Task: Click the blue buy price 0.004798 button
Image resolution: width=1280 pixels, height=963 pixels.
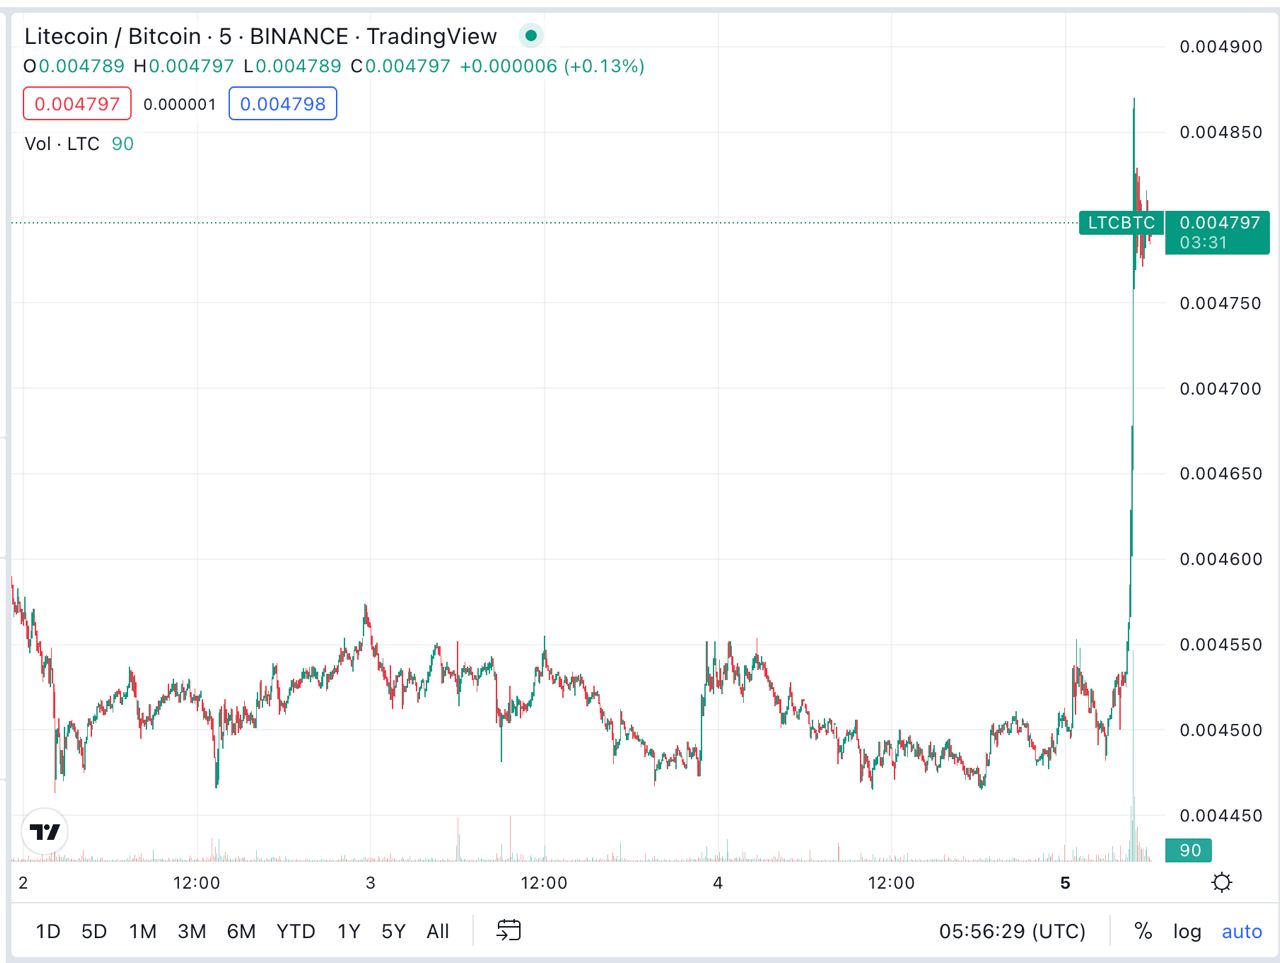Action: pyautogui.click(x=283, y=104)
